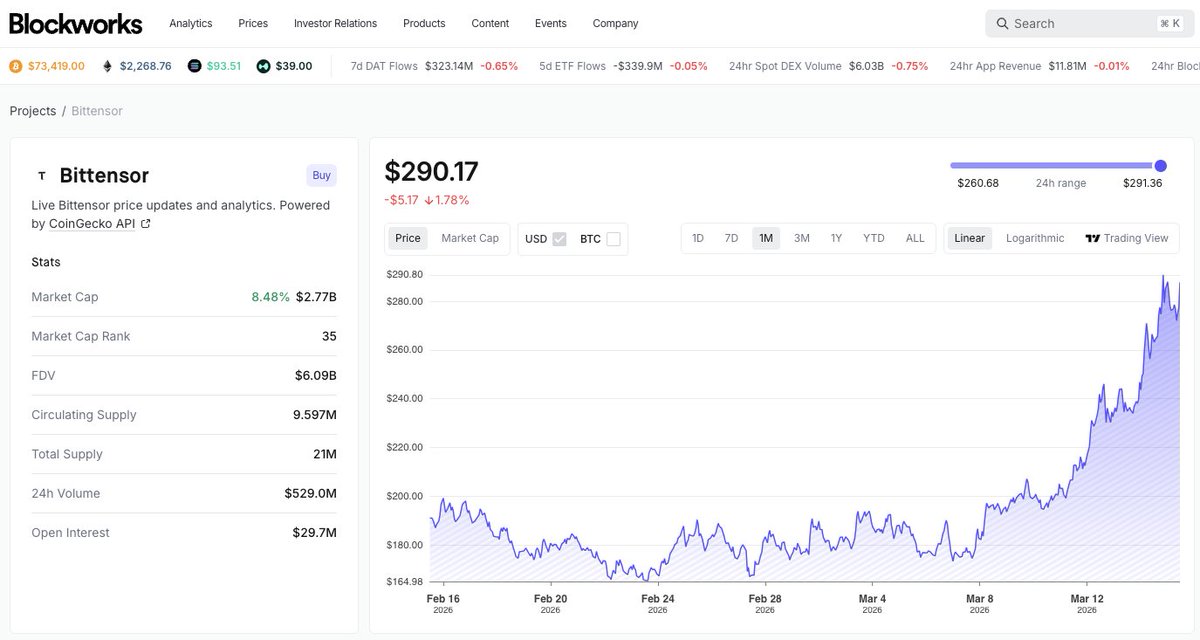Click the 24h range slider track
This screenshot has height=640, width=1200.
[1054, 166]
